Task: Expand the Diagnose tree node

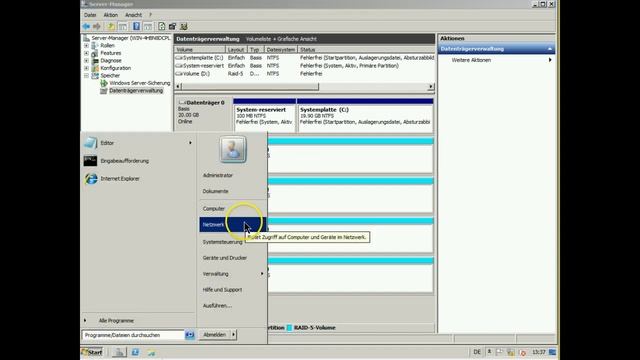Action: point(86,60)
